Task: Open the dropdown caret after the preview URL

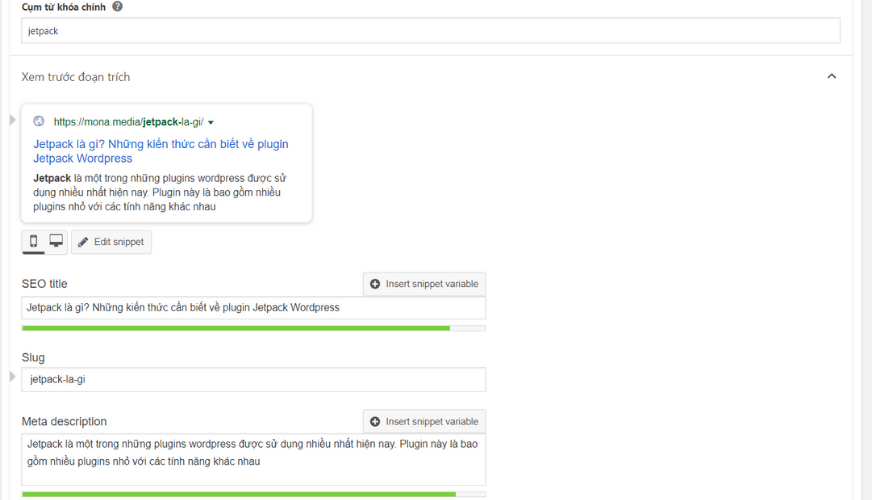Action: point(211,123)
